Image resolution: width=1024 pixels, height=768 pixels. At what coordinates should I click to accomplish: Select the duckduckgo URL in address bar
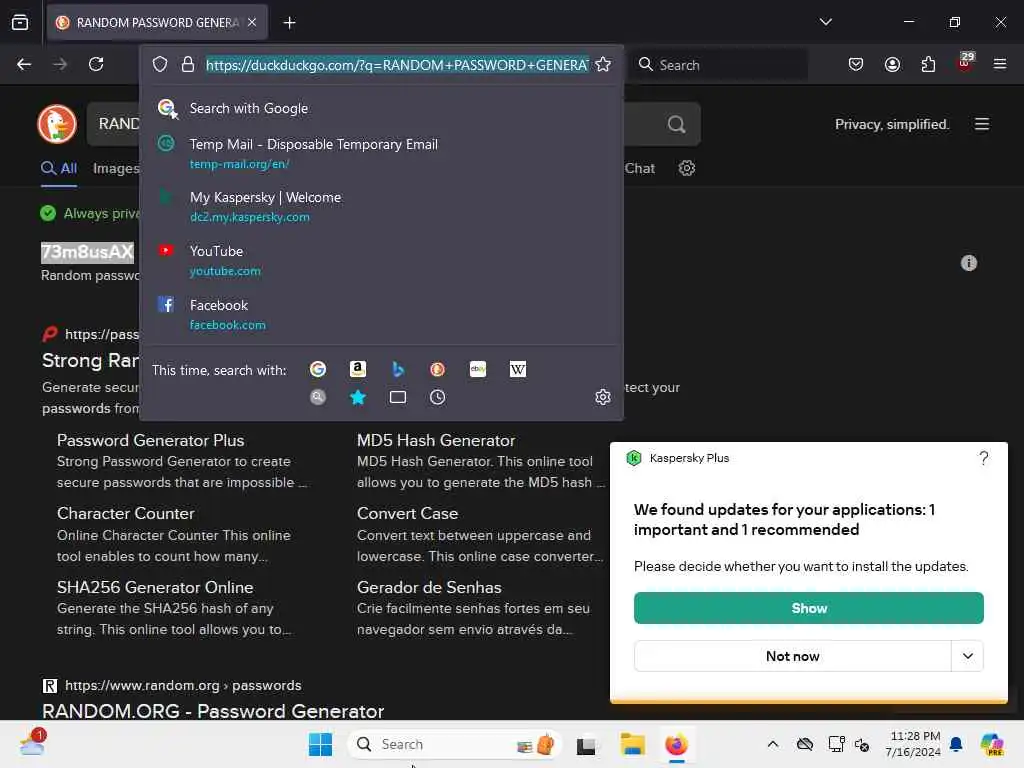point(397,65)
